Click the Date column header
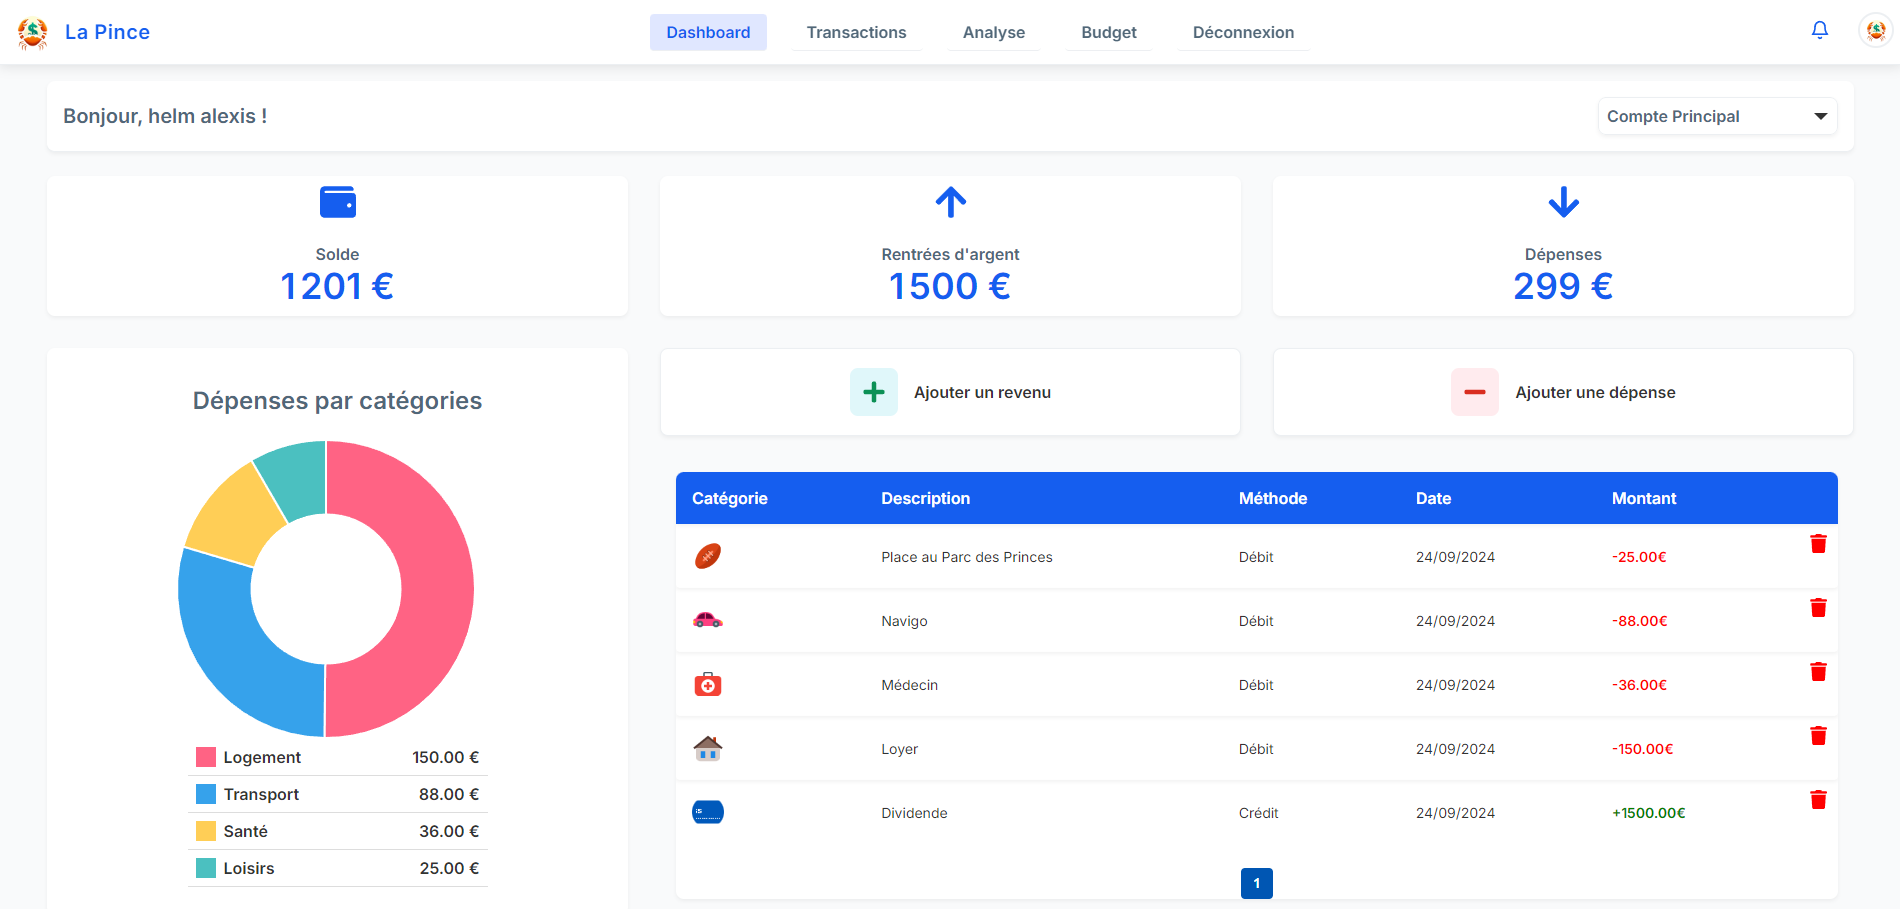 pyautogui.click(x=1433, y=498)
